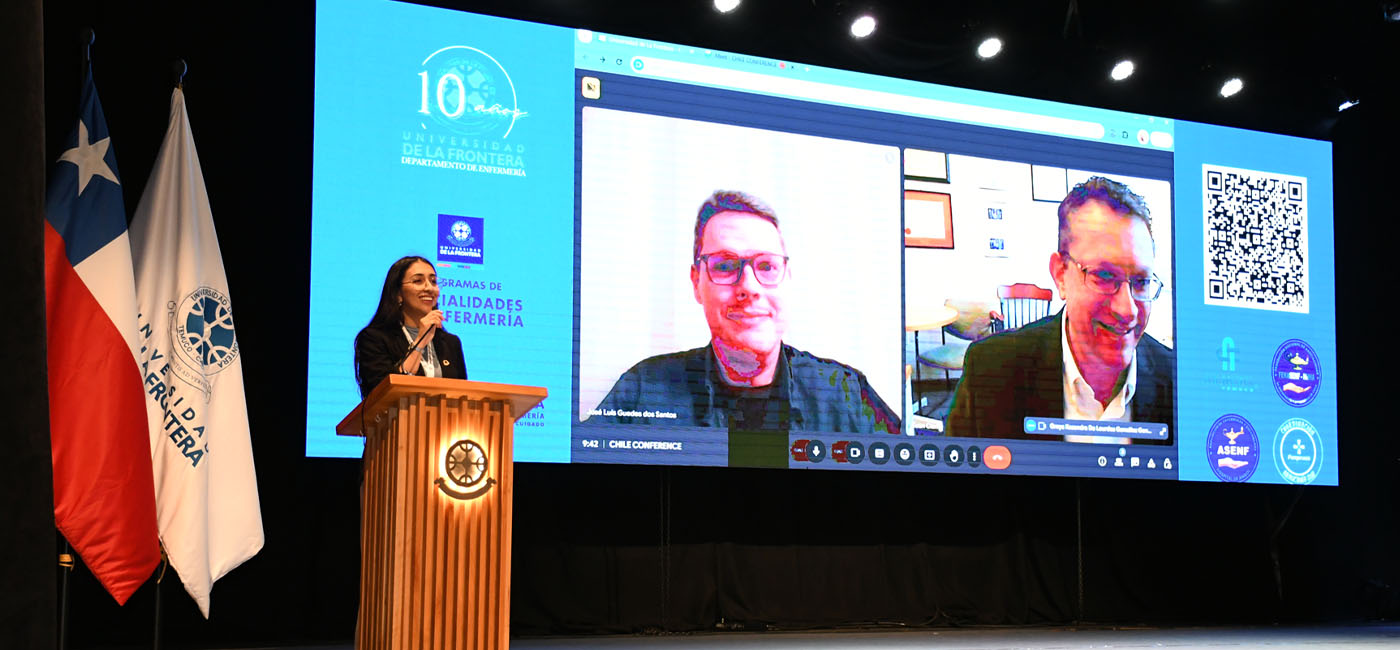The image size is (1400, 650).
Task: Open the emoji reactions button
Action: 904,454
